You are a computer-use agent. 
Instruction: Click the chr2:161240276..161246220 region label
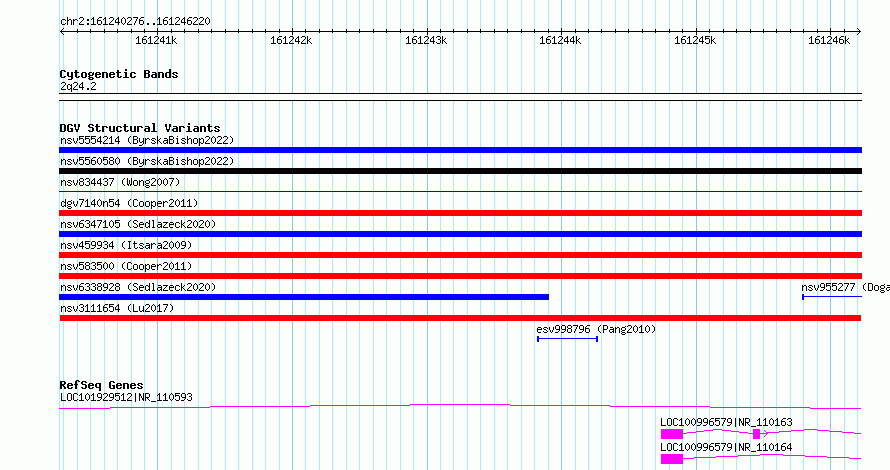[135, 22]
